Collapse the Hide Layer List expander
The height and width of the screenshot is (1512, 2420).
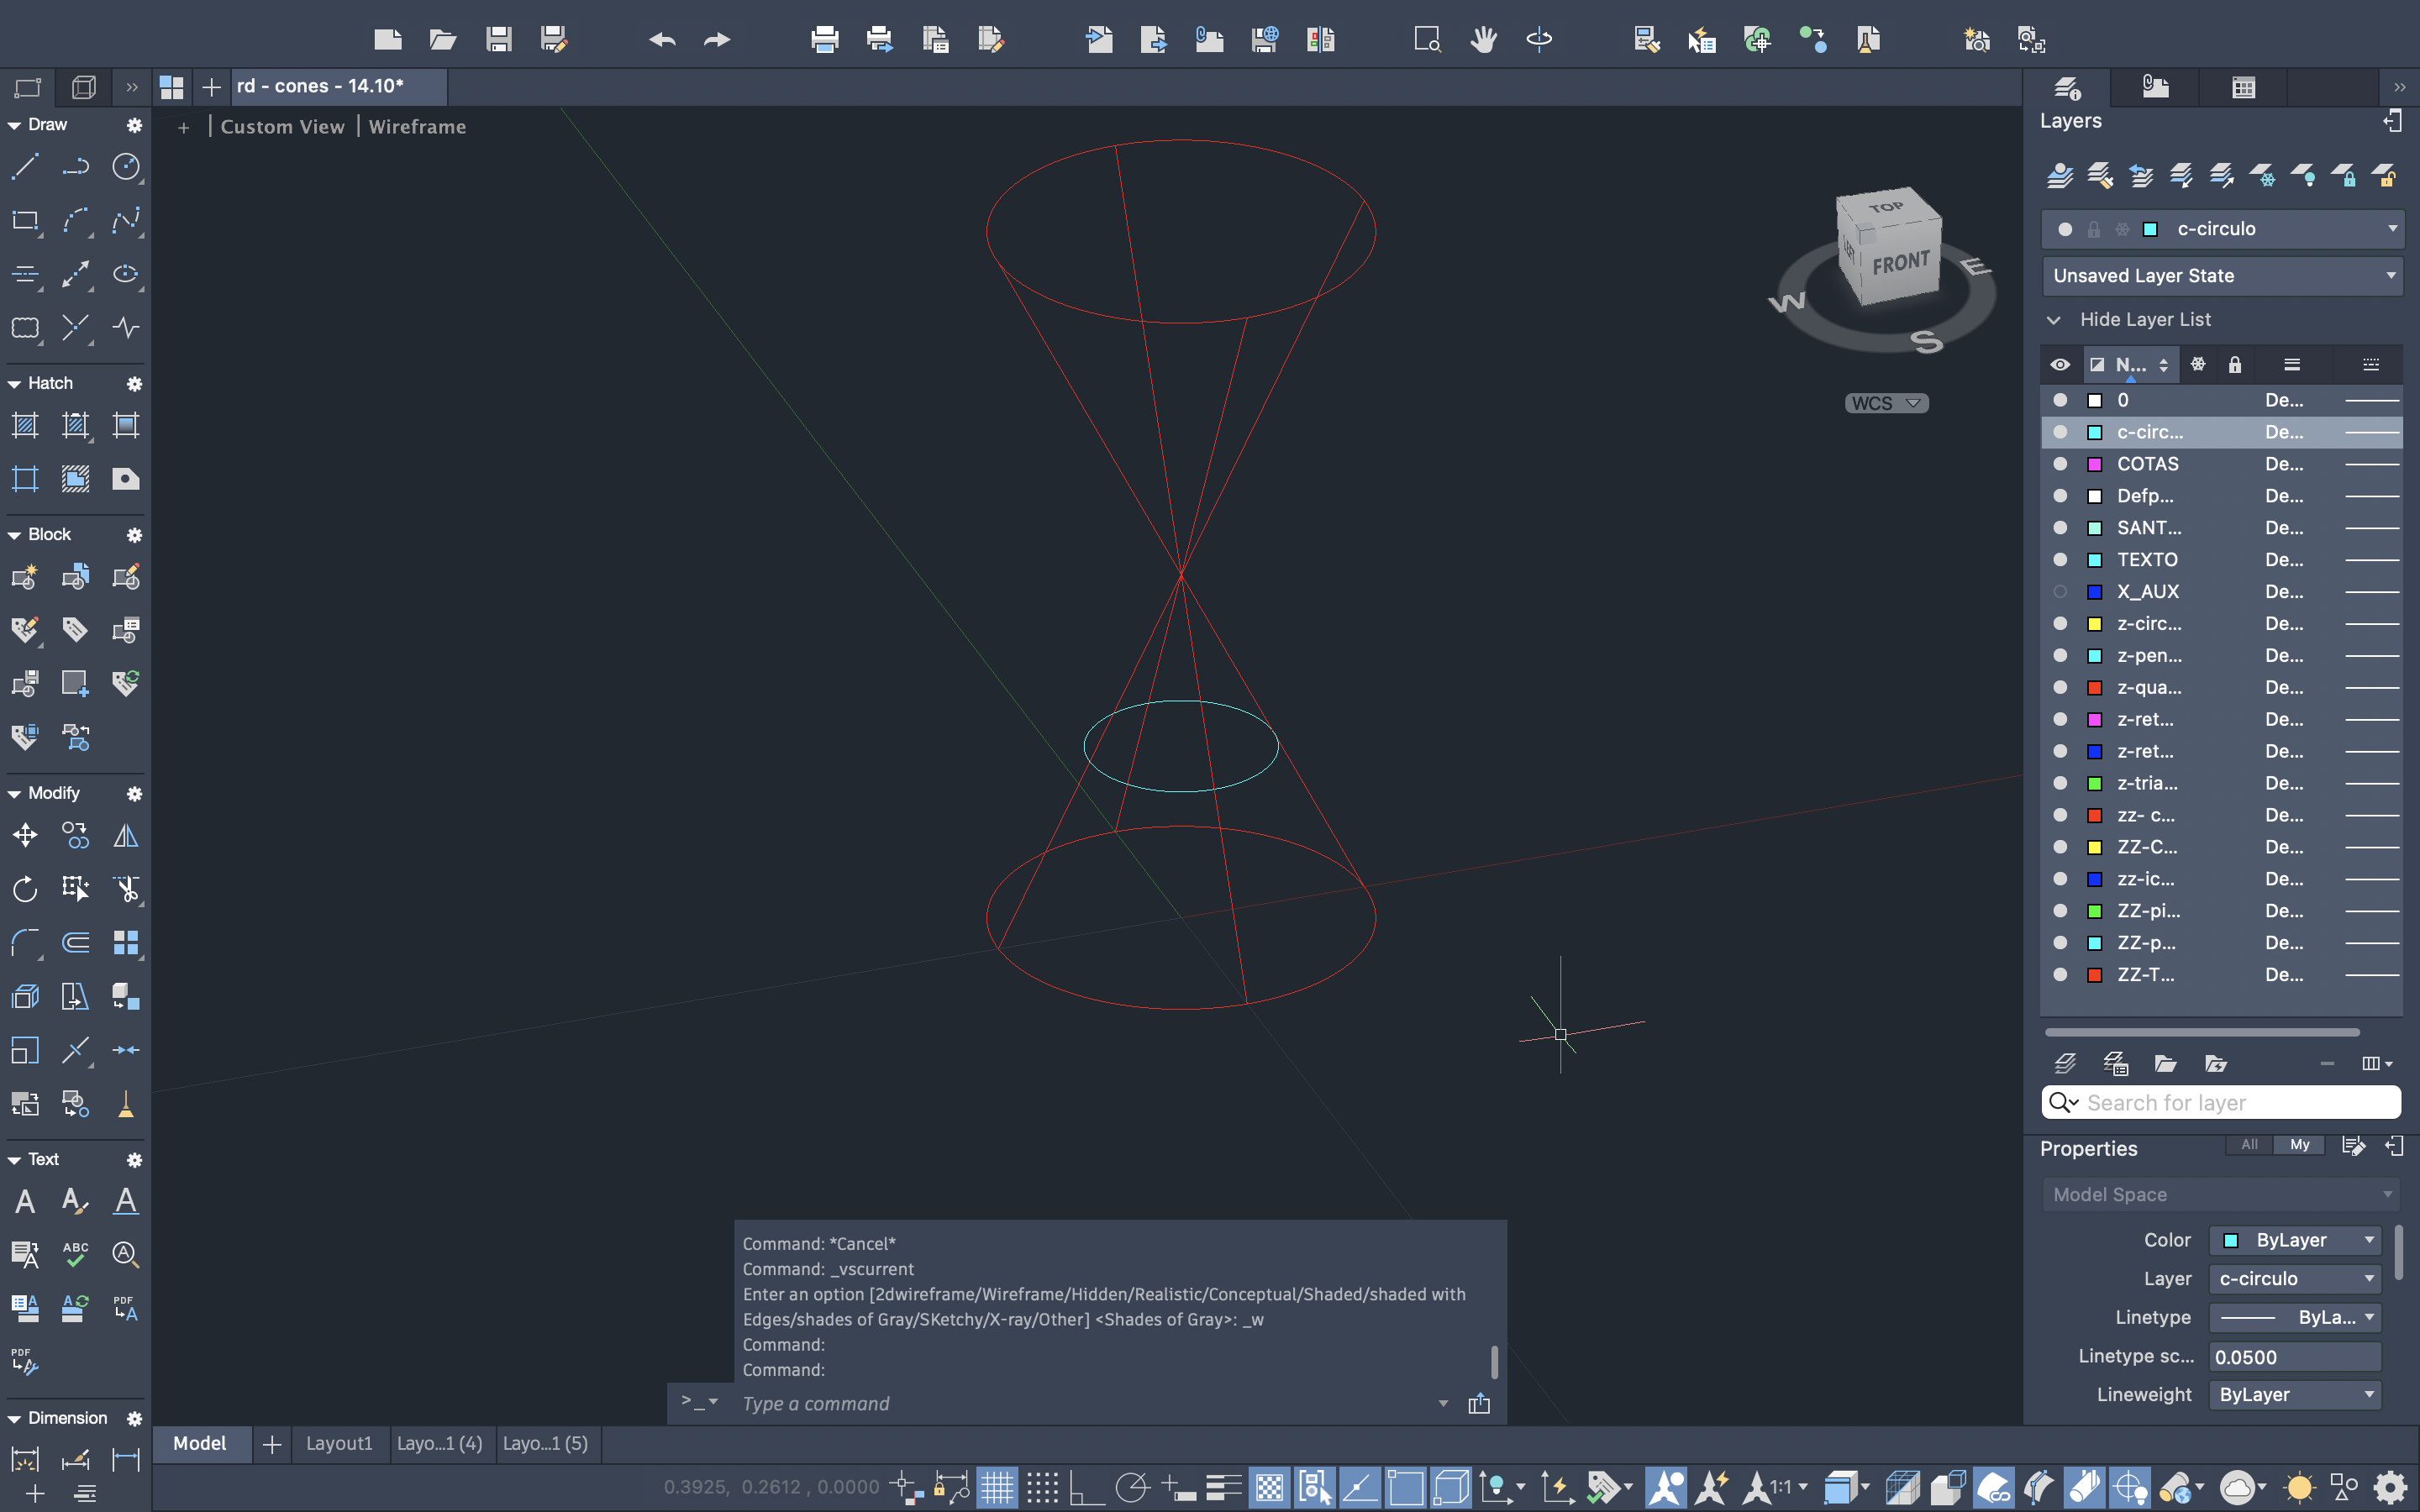(x=2054, y=320)
